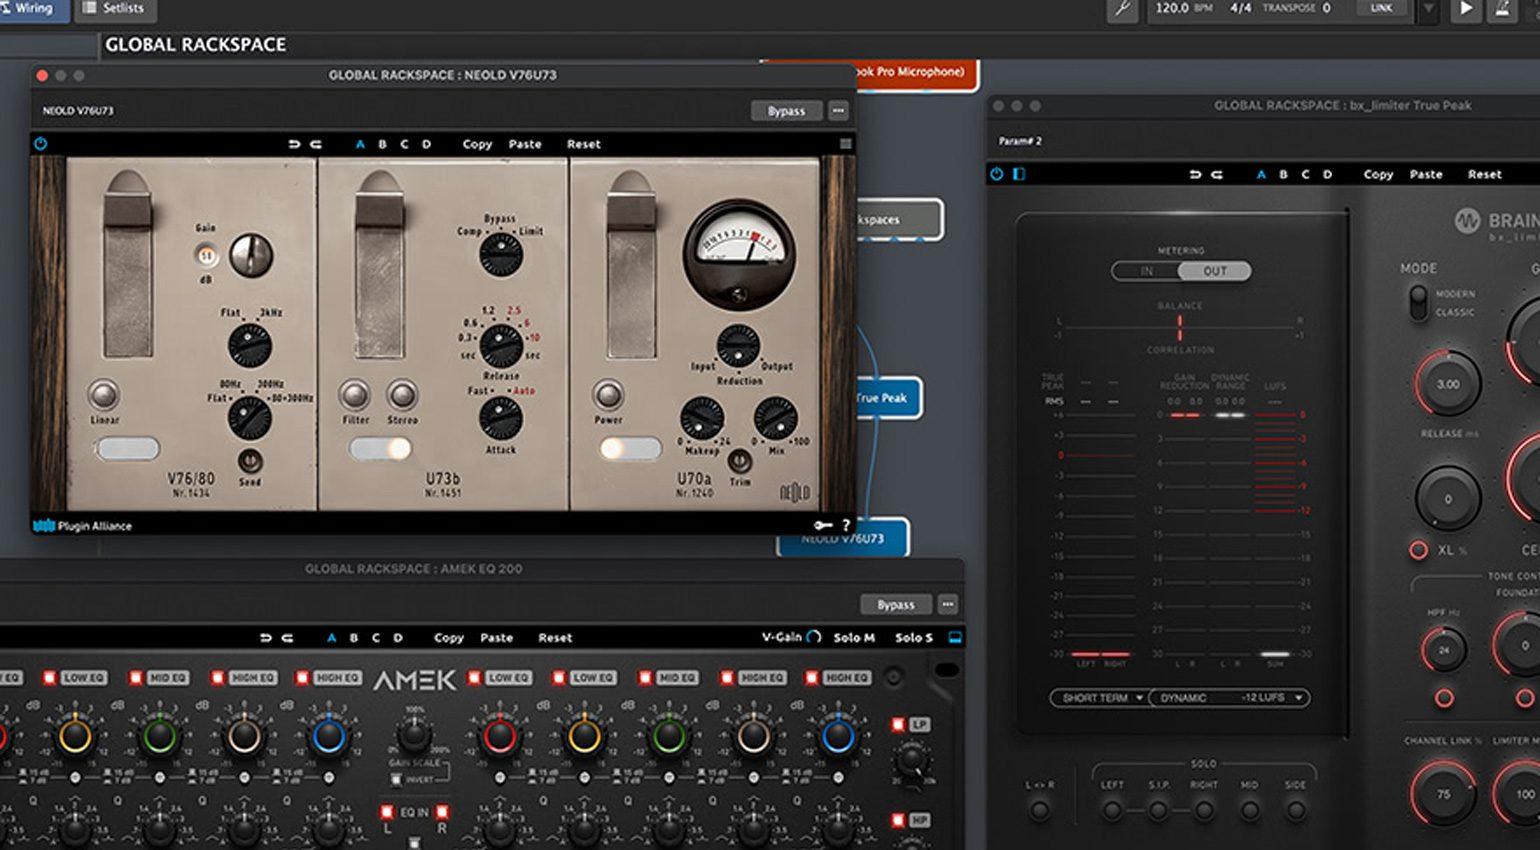Click the 120.0 BPM tempo field
The image size is (1540, 850).
[x=1181, y=8]
